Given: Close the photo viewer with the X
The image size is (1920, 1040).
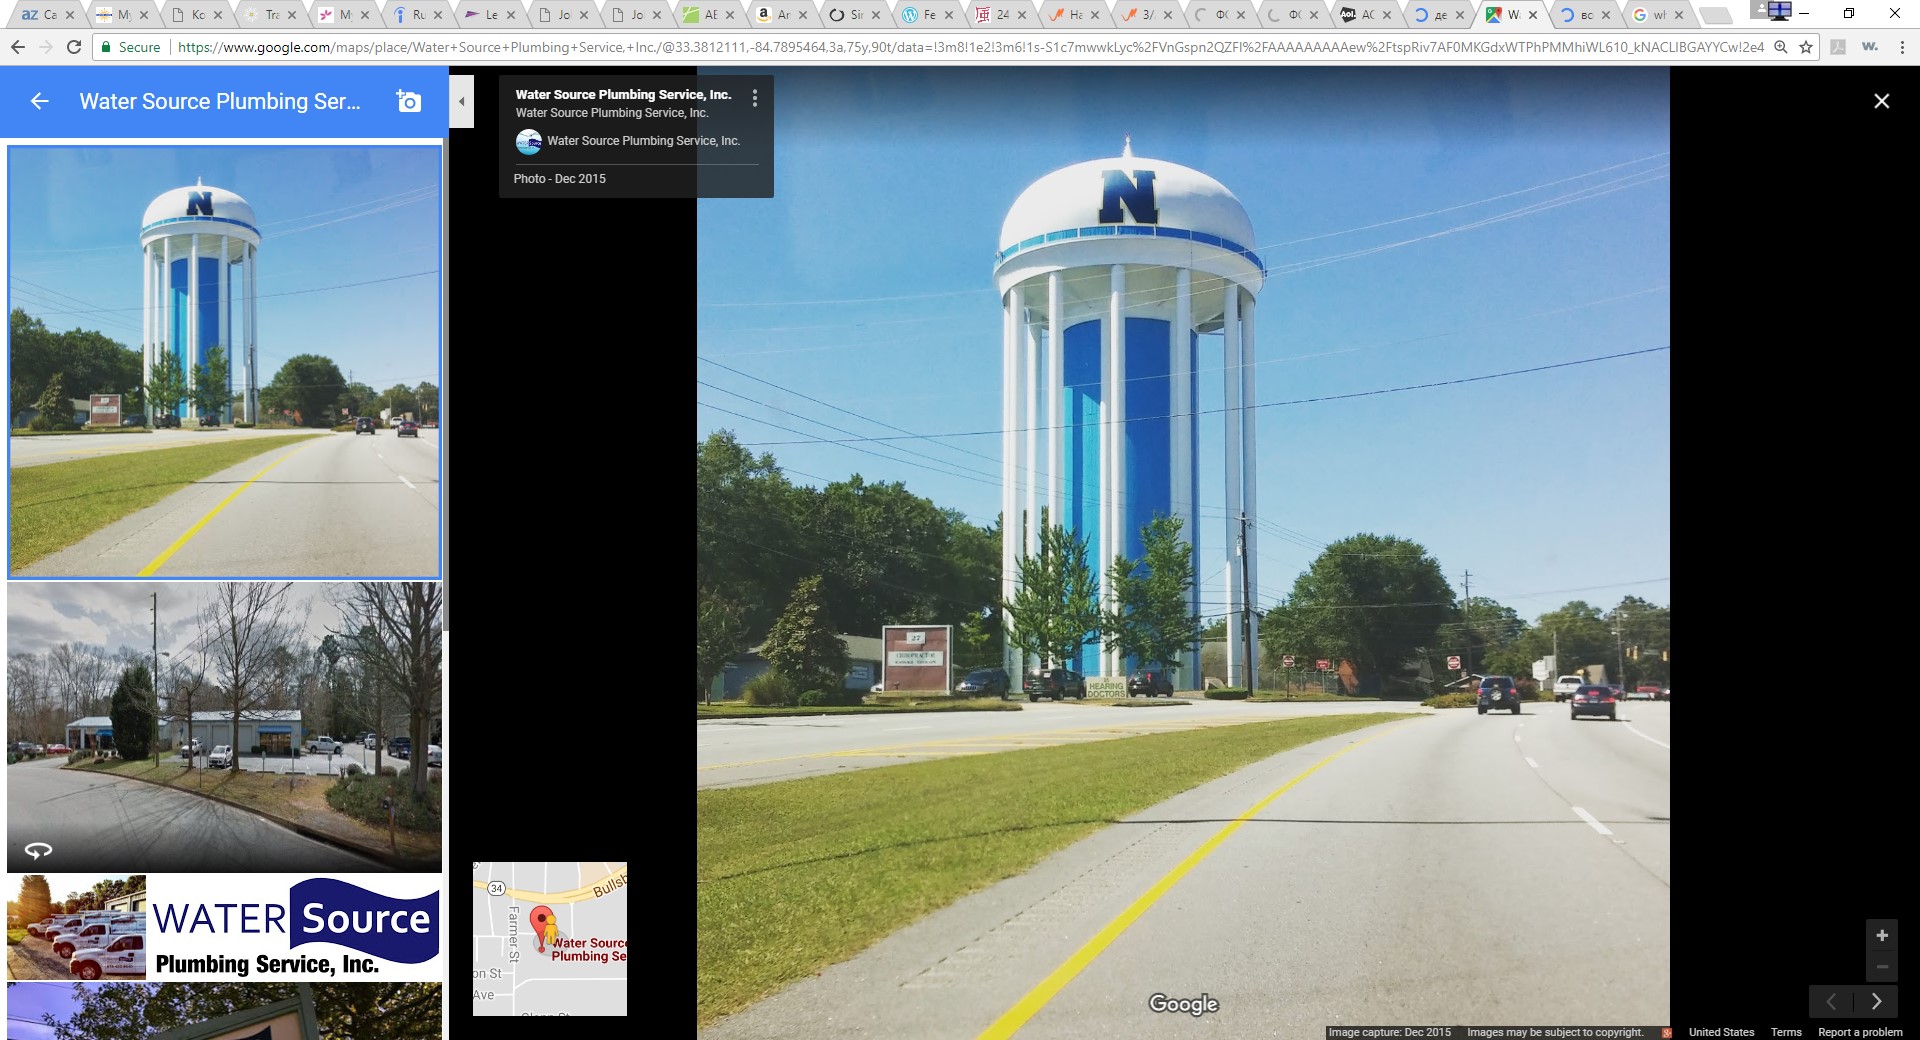Looking at the screenshot, I should click(x=1881, y=101).
